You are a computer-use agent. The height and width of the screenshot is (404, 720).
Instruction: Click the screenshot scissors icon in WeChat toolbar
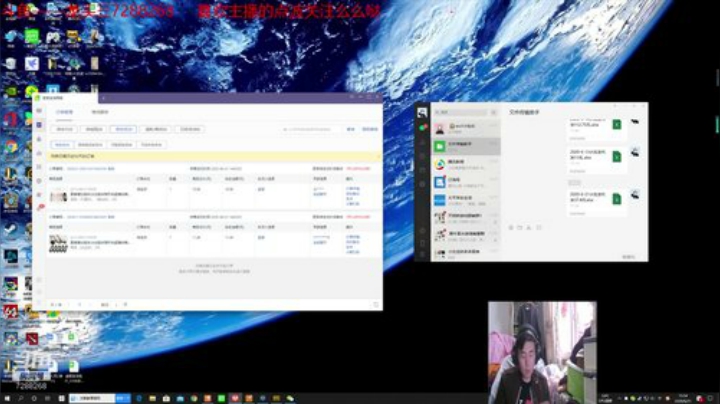(529, 227)
